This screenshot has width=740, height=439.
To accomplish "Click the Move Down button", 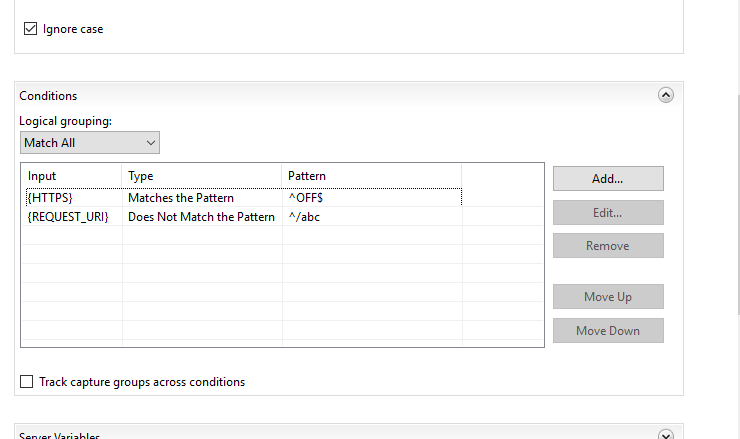I will click(607, 331).
